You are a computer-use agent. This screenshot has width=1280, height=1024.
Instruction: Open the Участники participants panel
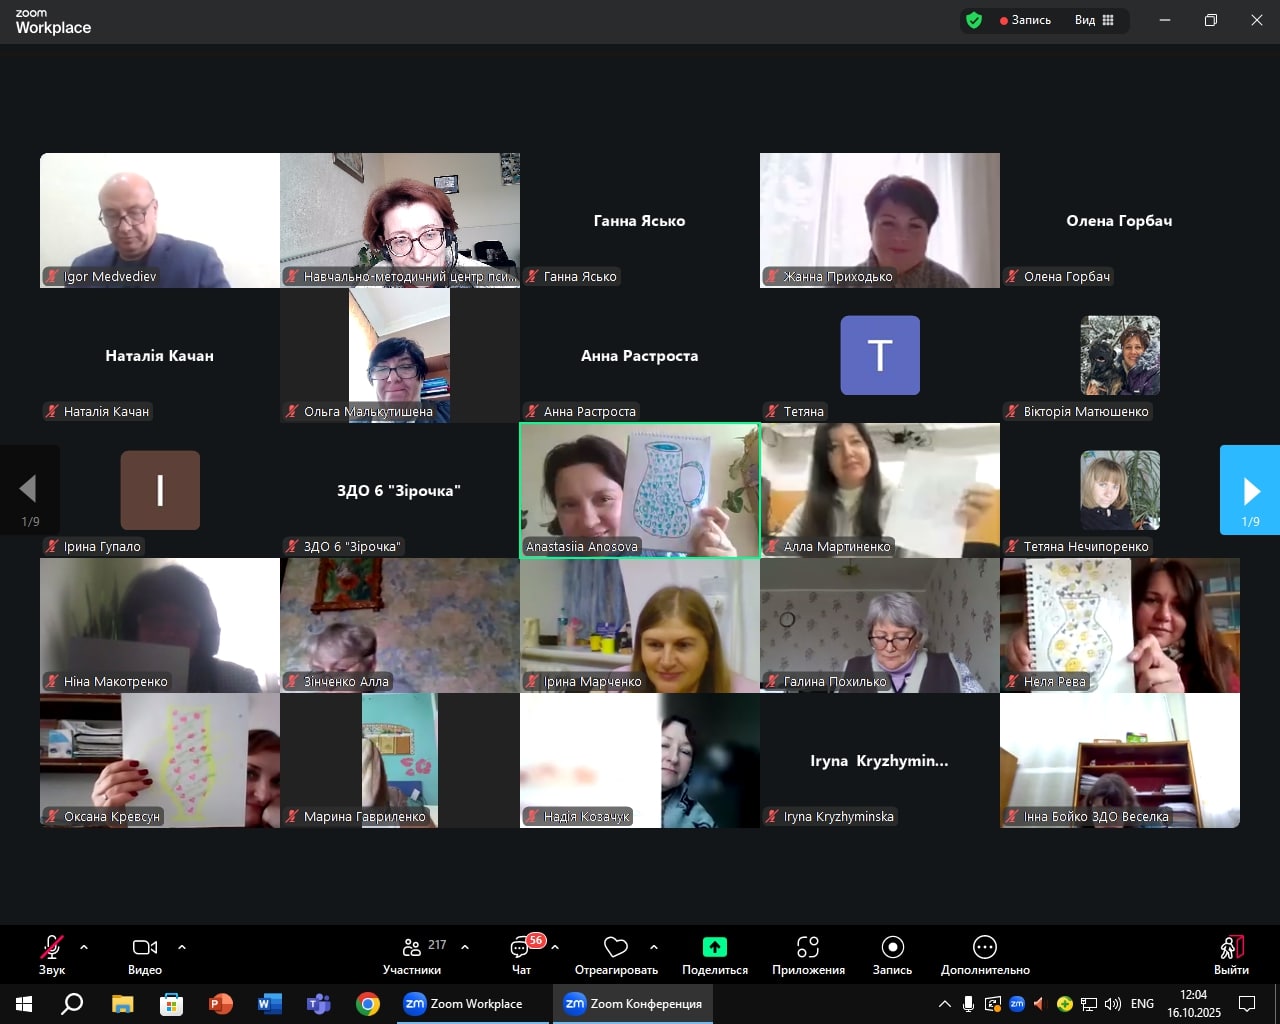coord(412,955)
